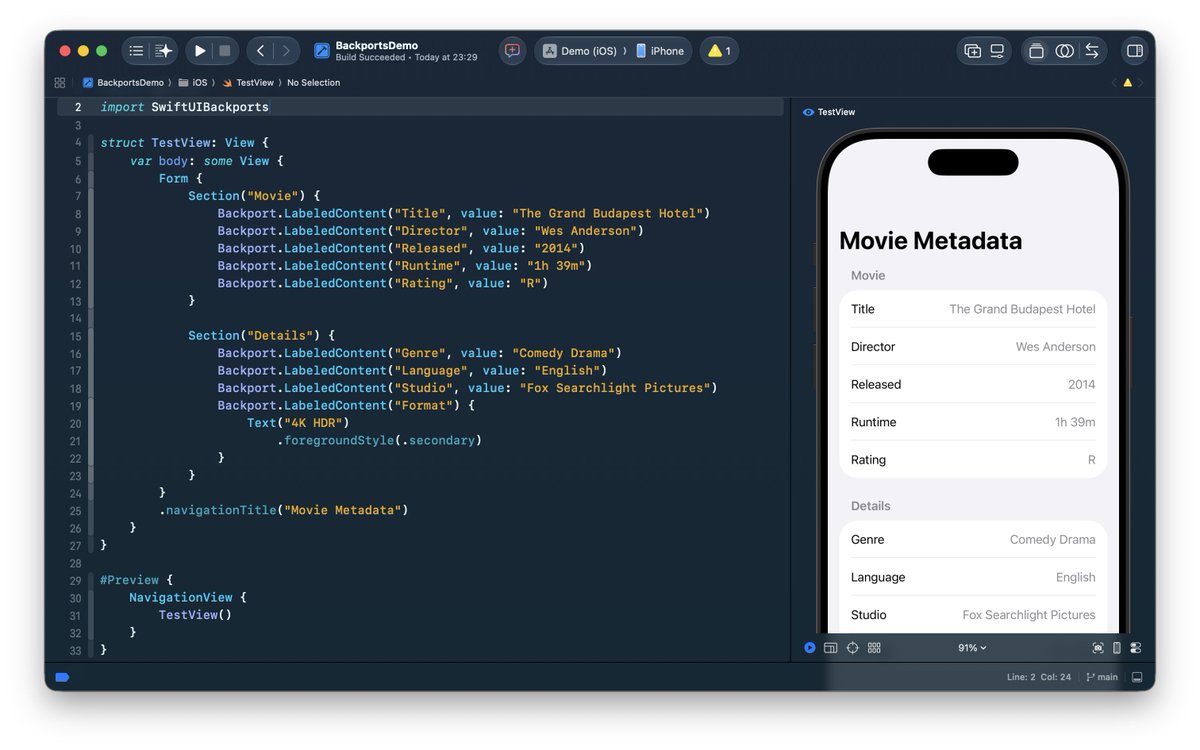Jump to previous issue arrow
This screenshot has height=750, width=1200.
pyautogui.click(x=1115, y=83)
